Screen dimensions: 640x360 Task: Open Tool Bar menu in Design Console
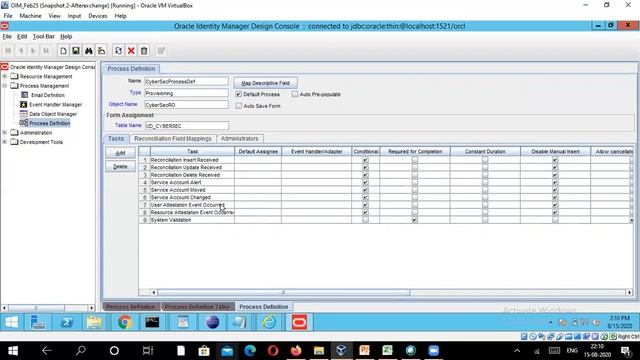click(44, 36)
